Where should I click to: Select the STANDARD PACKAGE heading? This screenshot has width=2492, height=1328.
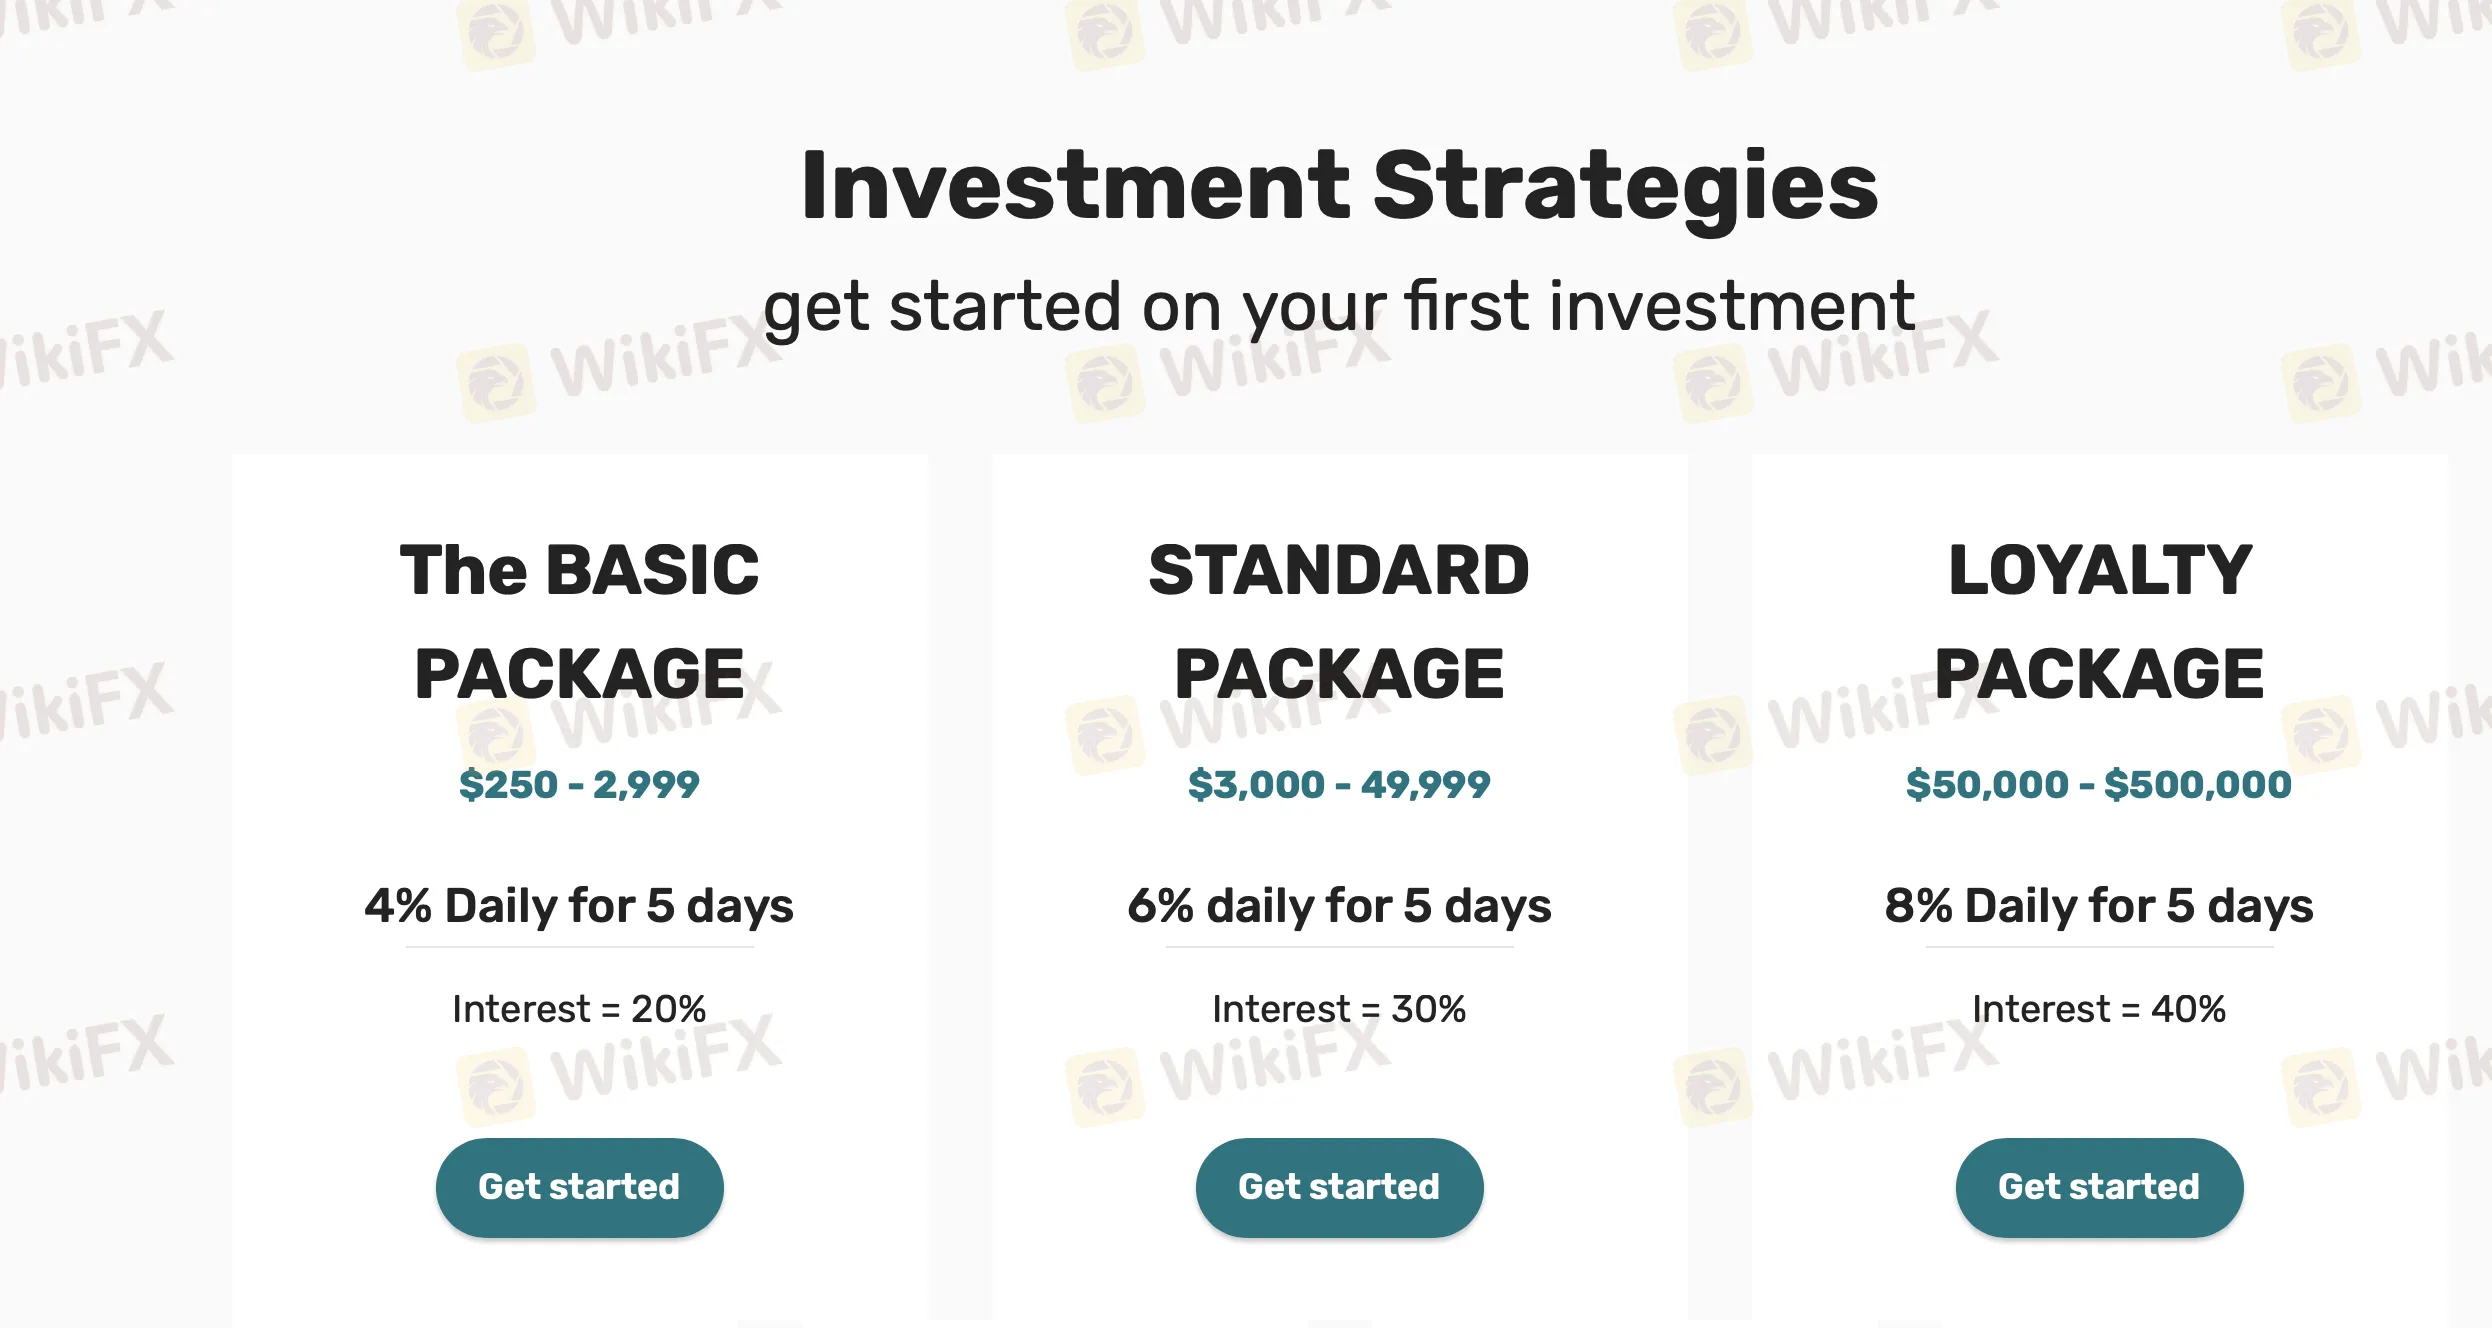pyautogui.click(x=1339, y=621)
